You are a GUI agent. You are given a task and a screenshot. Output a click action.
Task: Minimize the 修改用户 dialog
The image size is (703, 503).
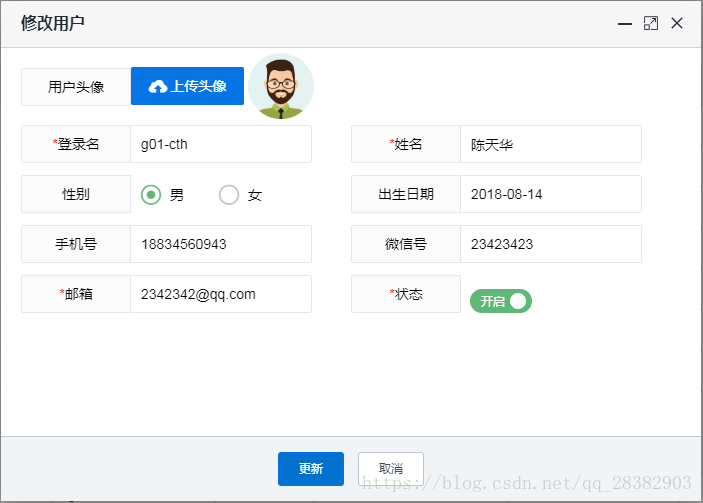[625, 23]
